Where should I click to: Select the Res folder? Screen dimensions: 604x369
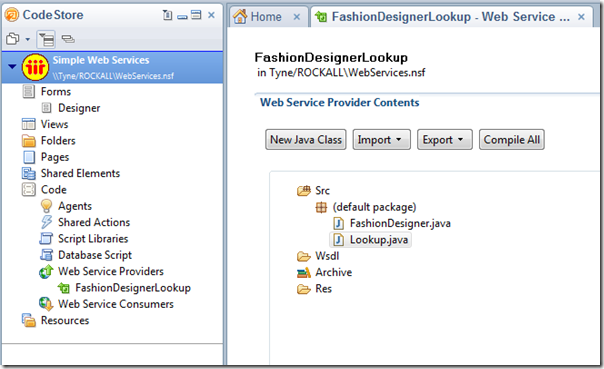tap(324, 289)
